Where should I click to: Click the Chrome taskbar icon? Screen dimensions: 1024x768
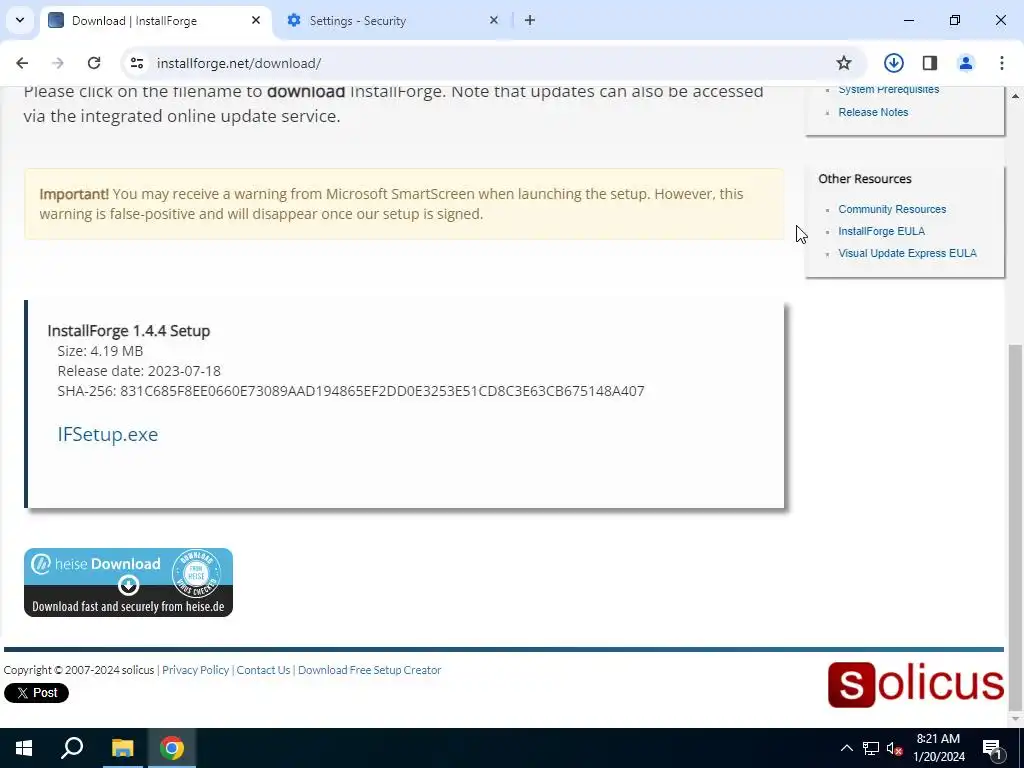(172, 748)
